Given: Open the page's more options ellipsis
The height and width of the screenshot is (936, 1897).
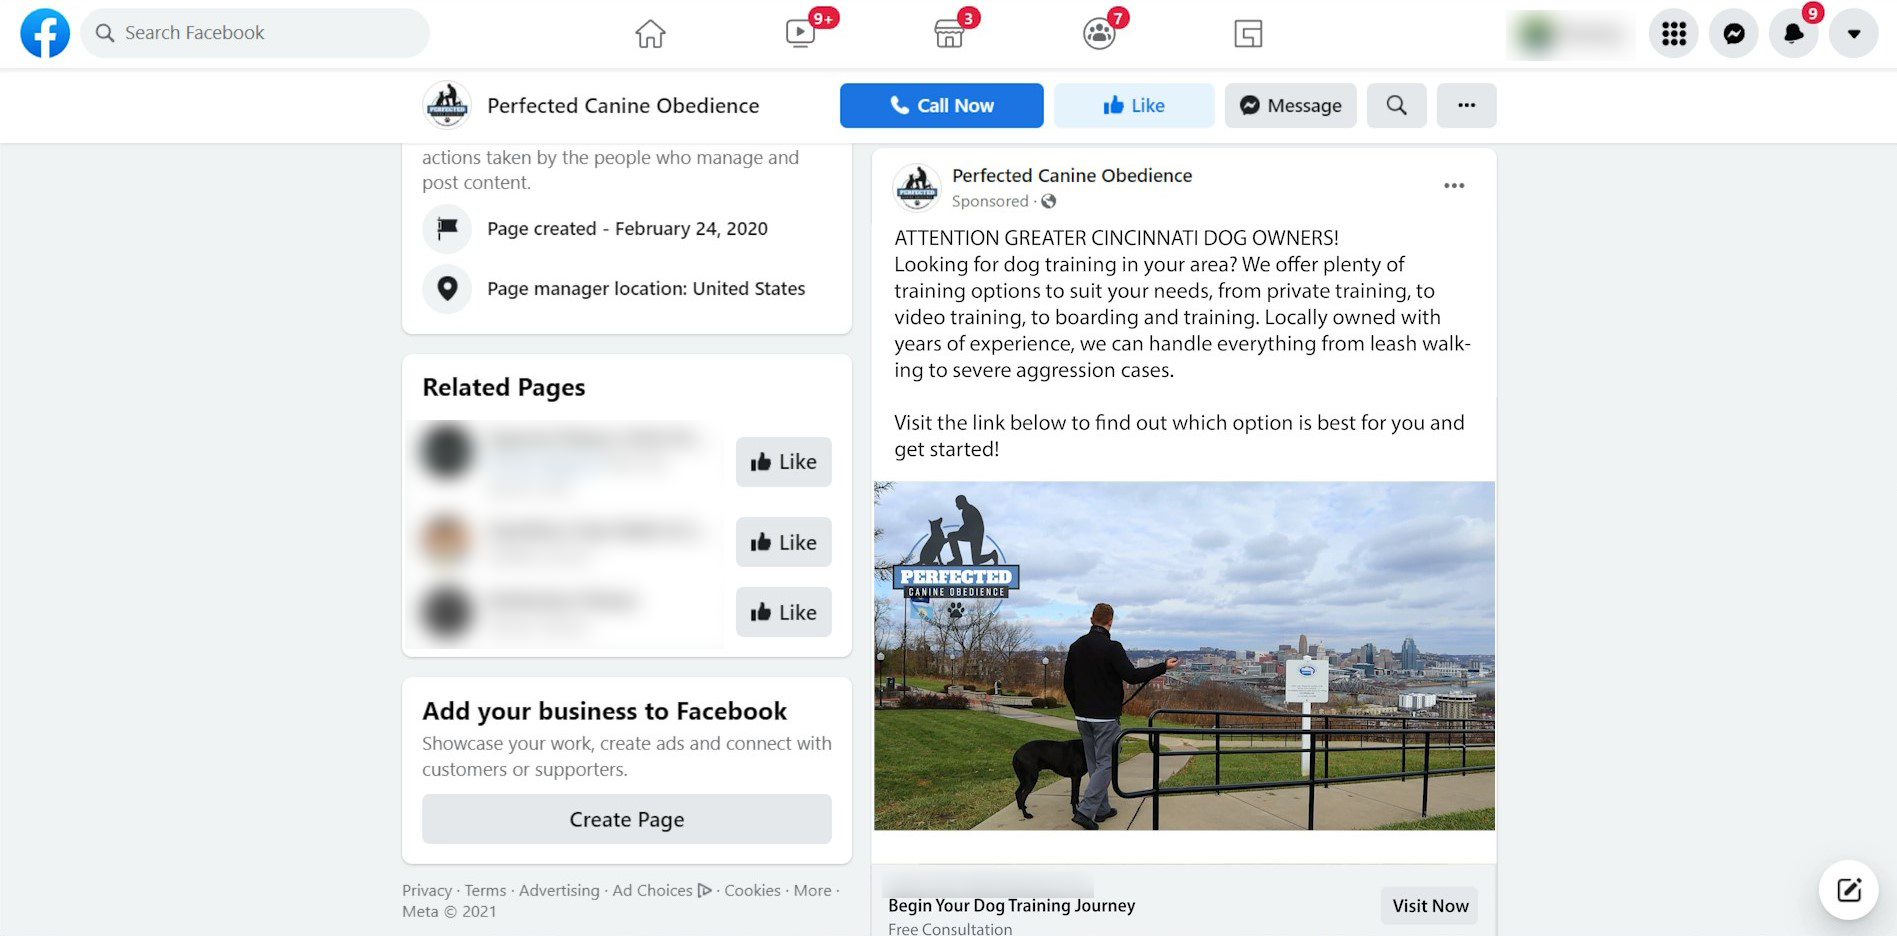Looking at the screenshot, I should [1466, 105].
